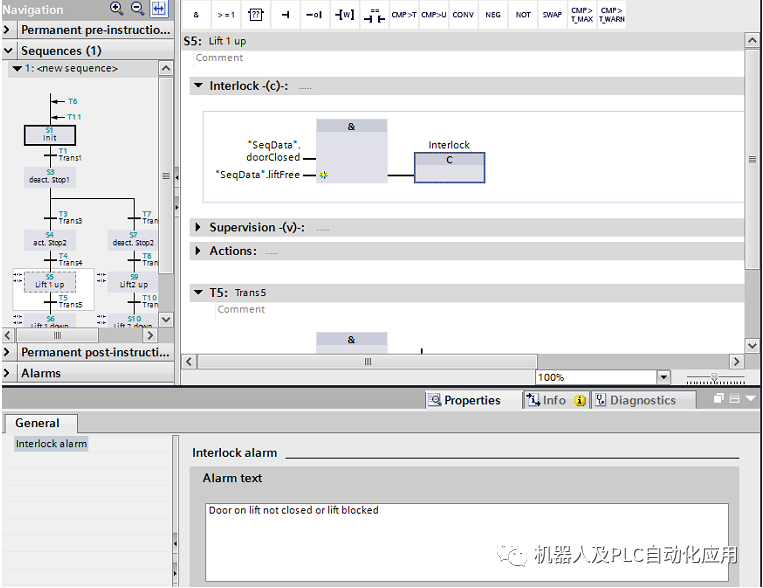This screenshot has width=763, height=588.
Task: Select step S5 Lift 1 up
Action: coord(50,281)
